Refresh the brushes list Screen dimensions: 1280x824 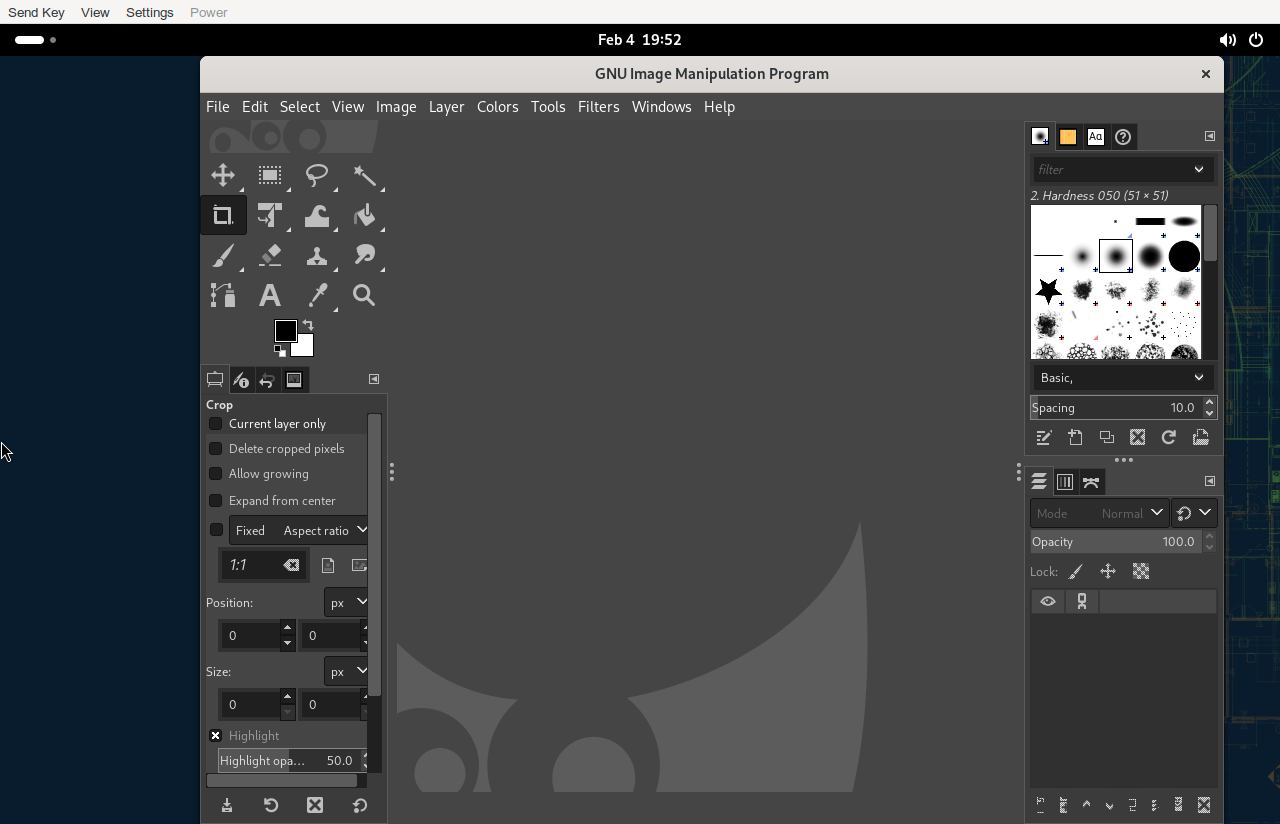point(1169,437)
